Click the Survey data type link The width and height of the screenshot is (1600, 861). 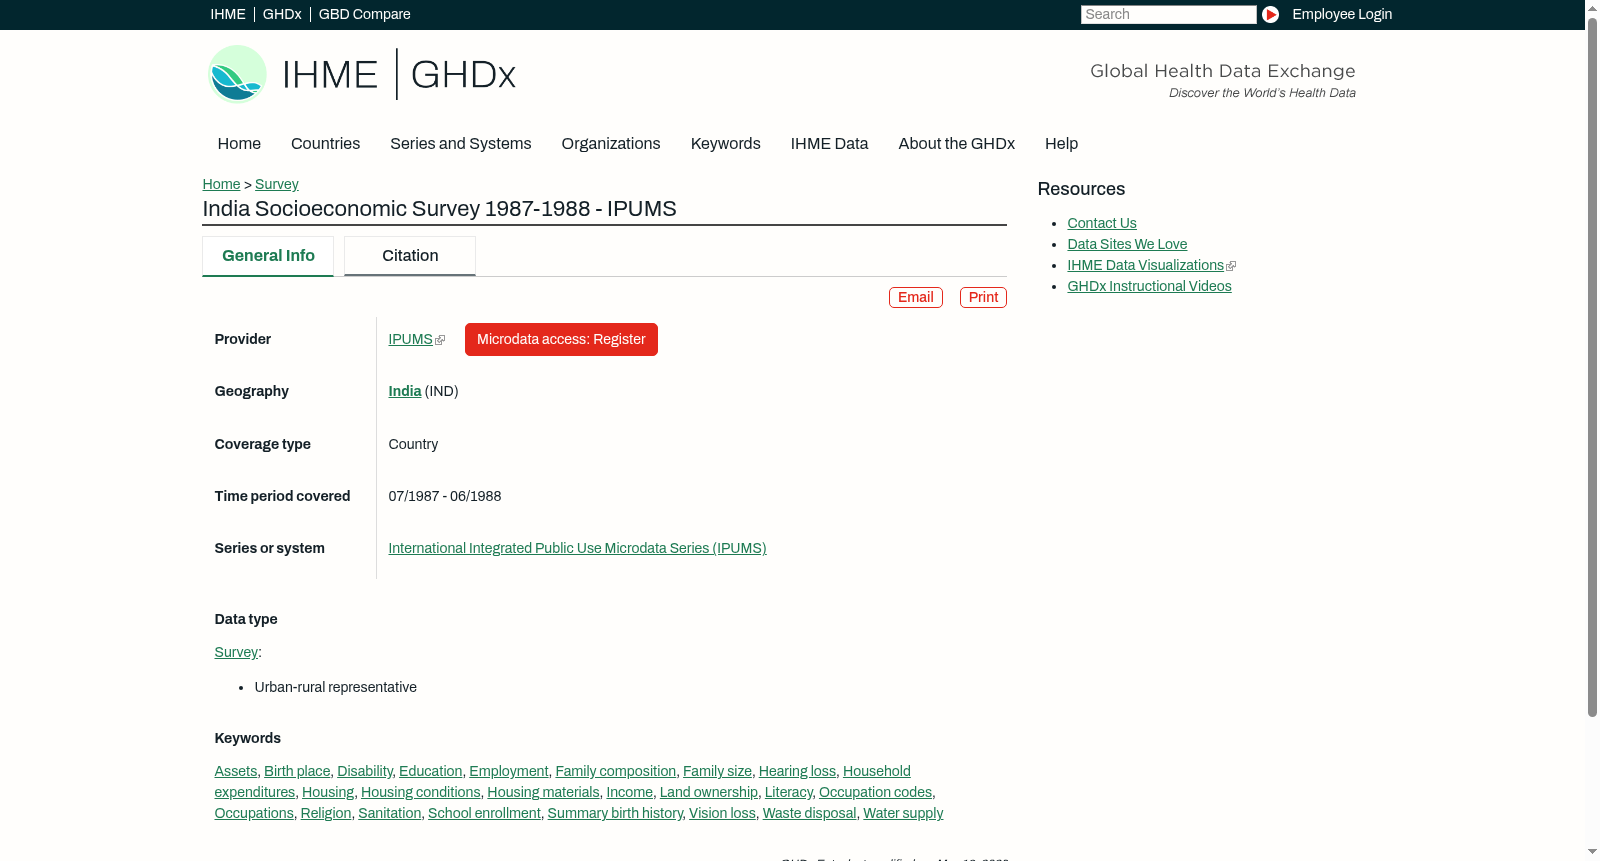[x=236, y=652]
